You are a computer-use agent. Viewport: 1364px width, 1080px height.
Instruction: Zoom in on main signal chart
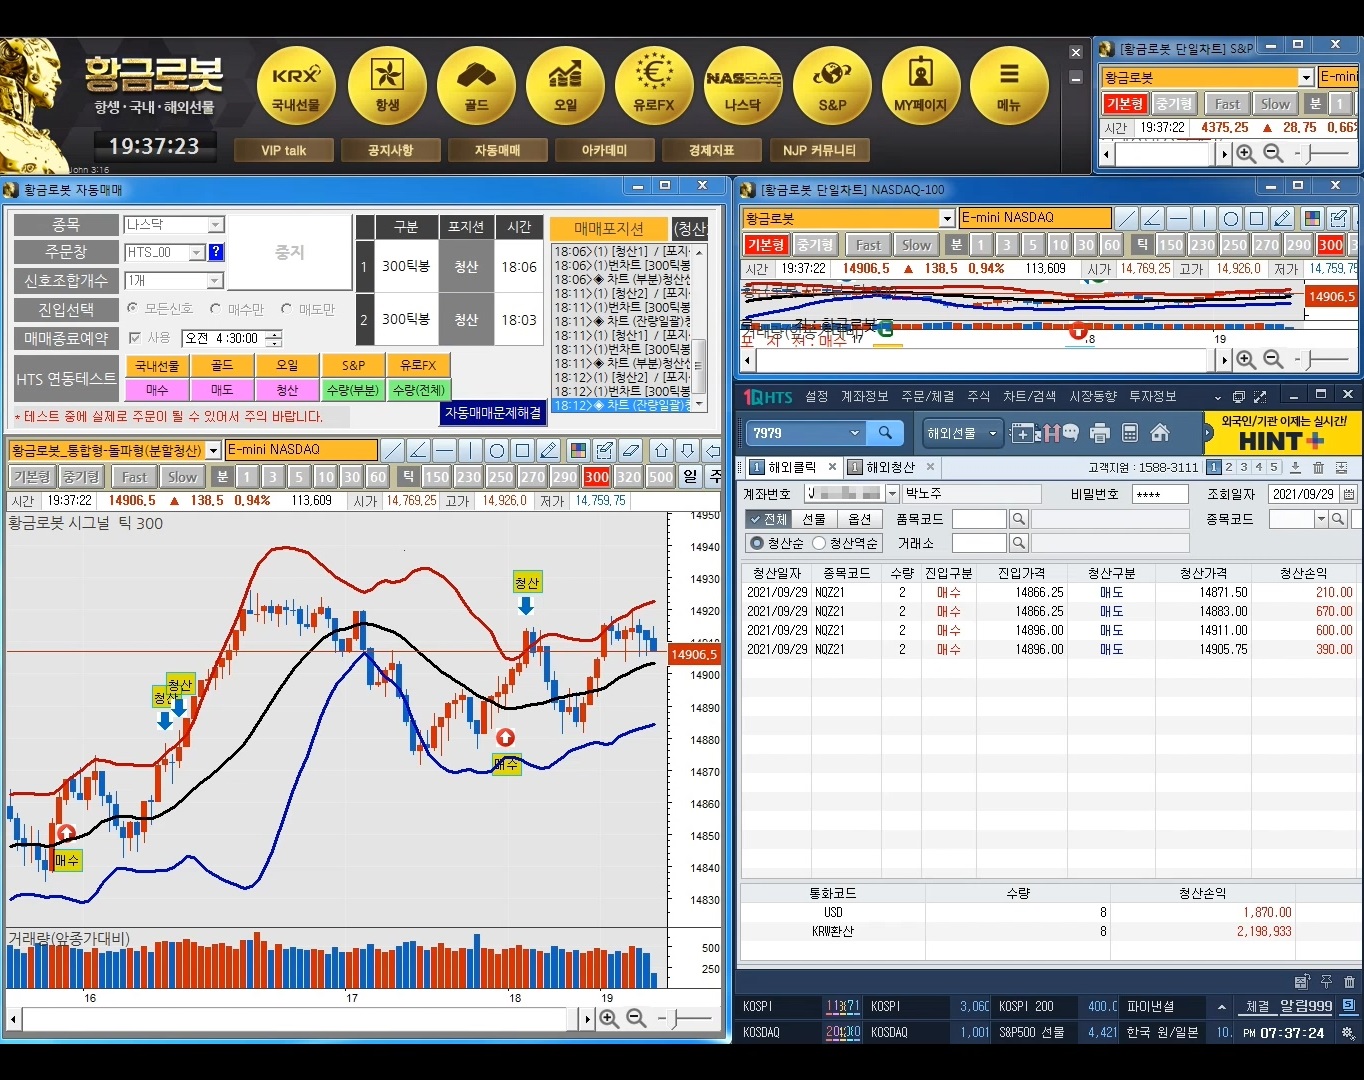609,1019
